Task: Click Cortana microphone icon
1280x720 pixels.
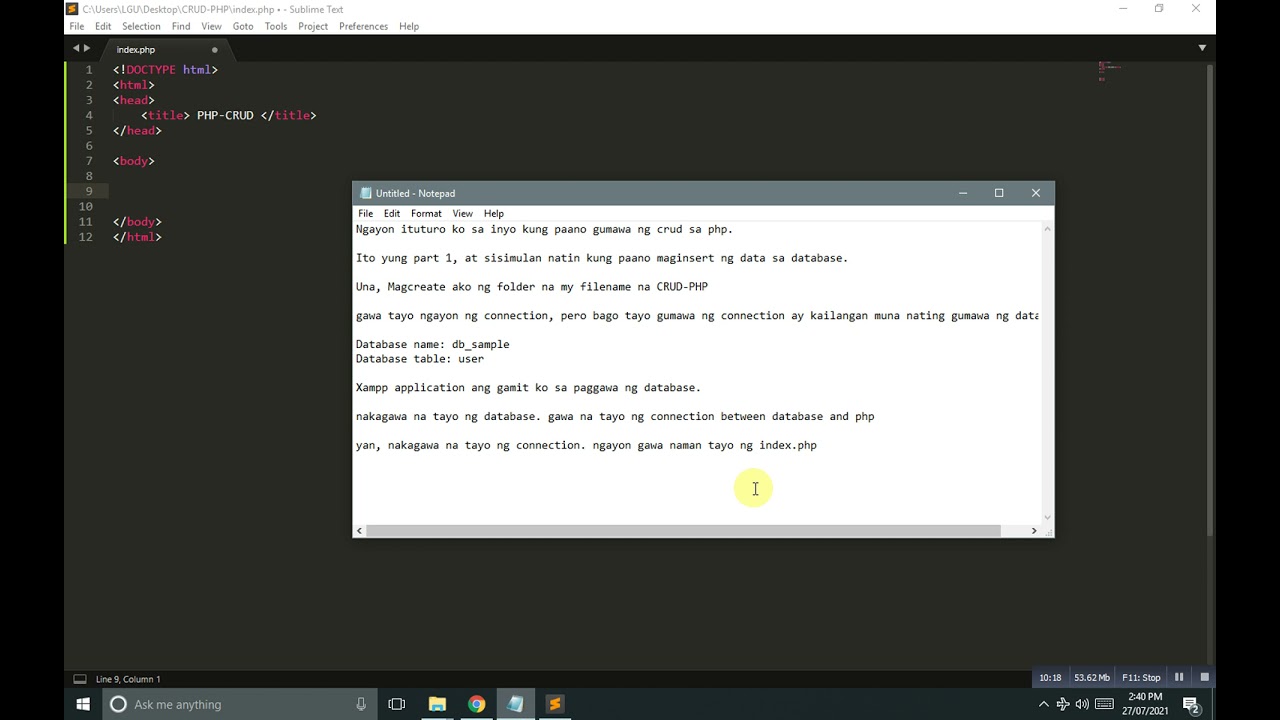Action: pyautogui.click(x=361, y=704)
